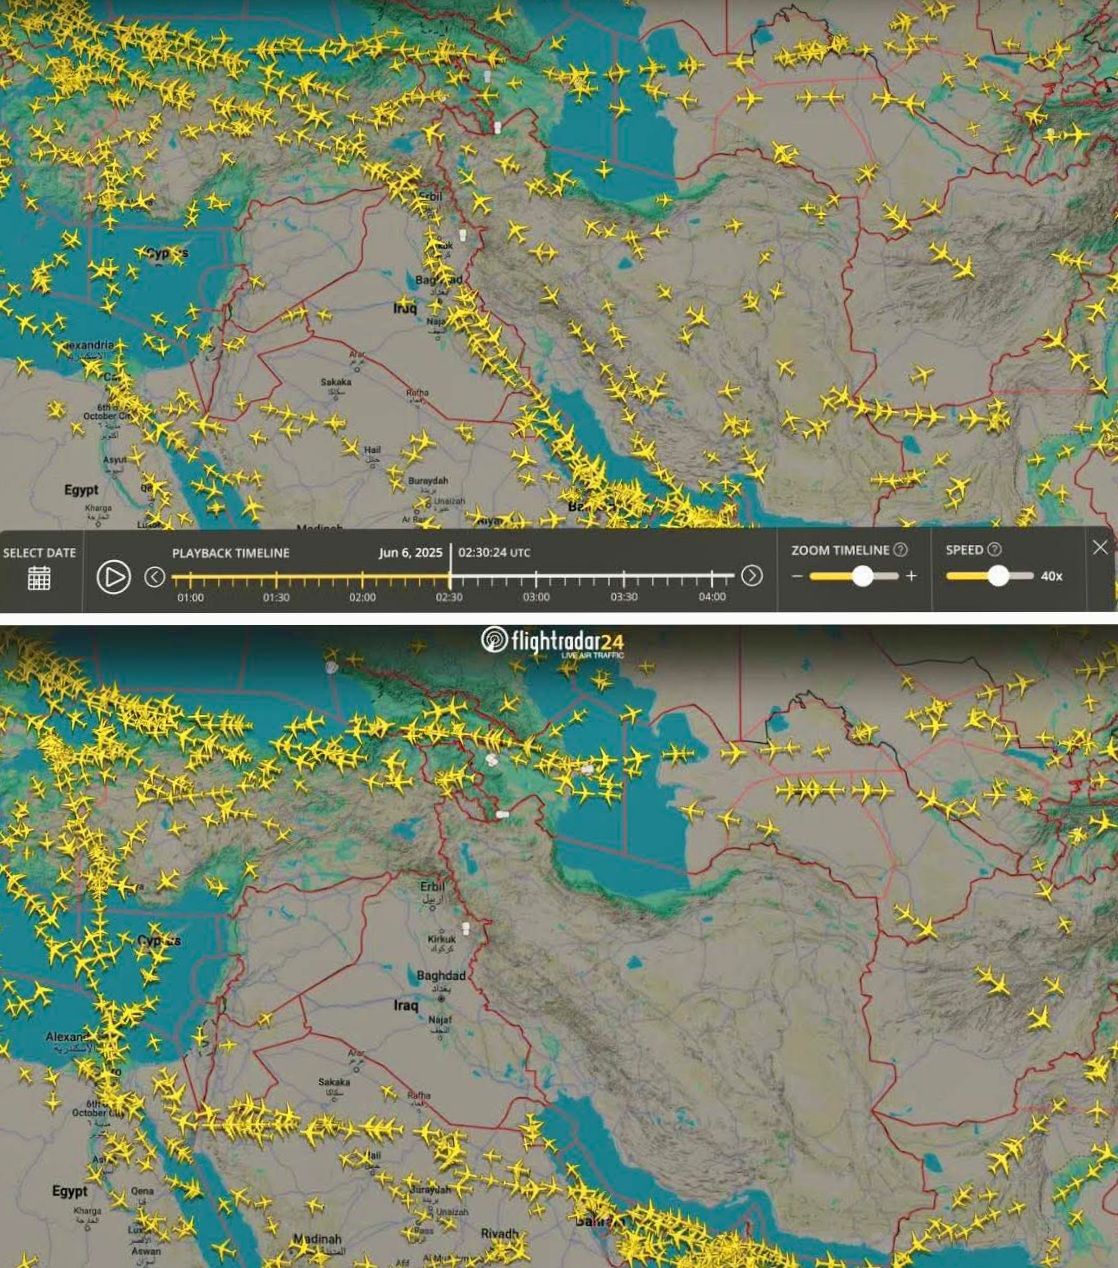Jump to 03:00 on playback timeline
The width and height of the screenshot is (1118, 1268).
tap(536, 597)
